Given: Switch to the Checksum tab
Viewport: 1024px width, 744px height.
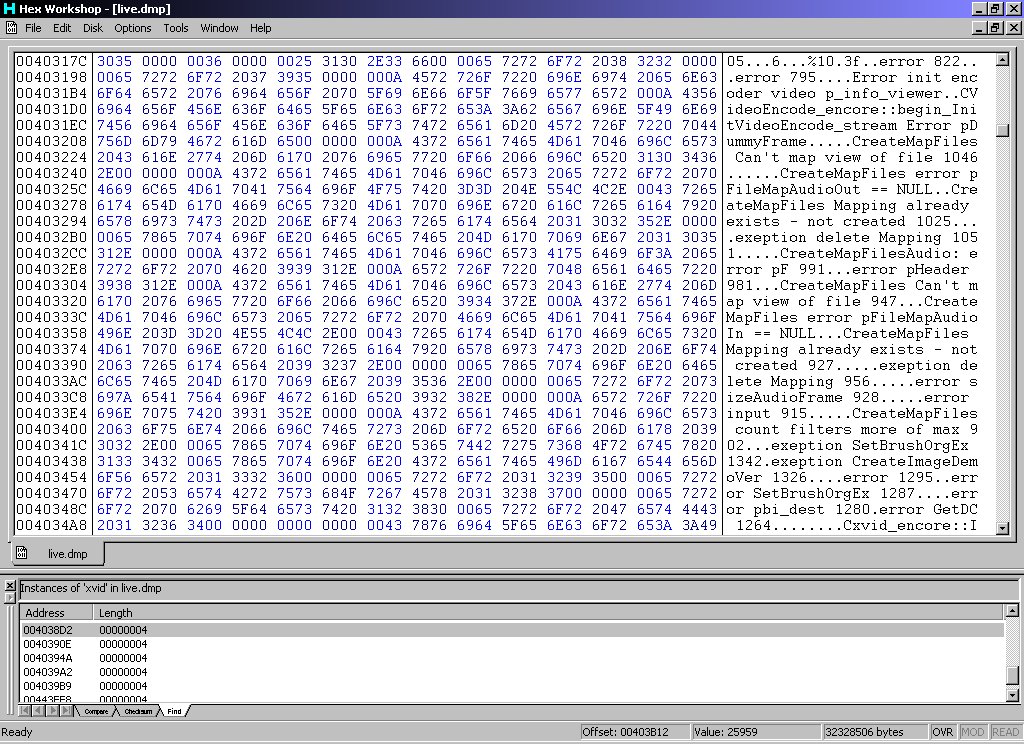Looking at the screenshot, I should [138, 711].
